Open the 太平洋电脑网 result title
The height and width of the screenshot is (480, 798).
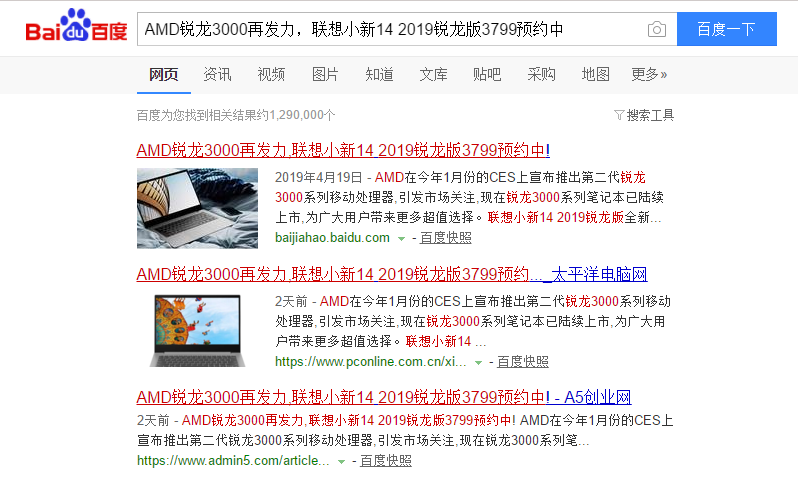click(392, 274)
